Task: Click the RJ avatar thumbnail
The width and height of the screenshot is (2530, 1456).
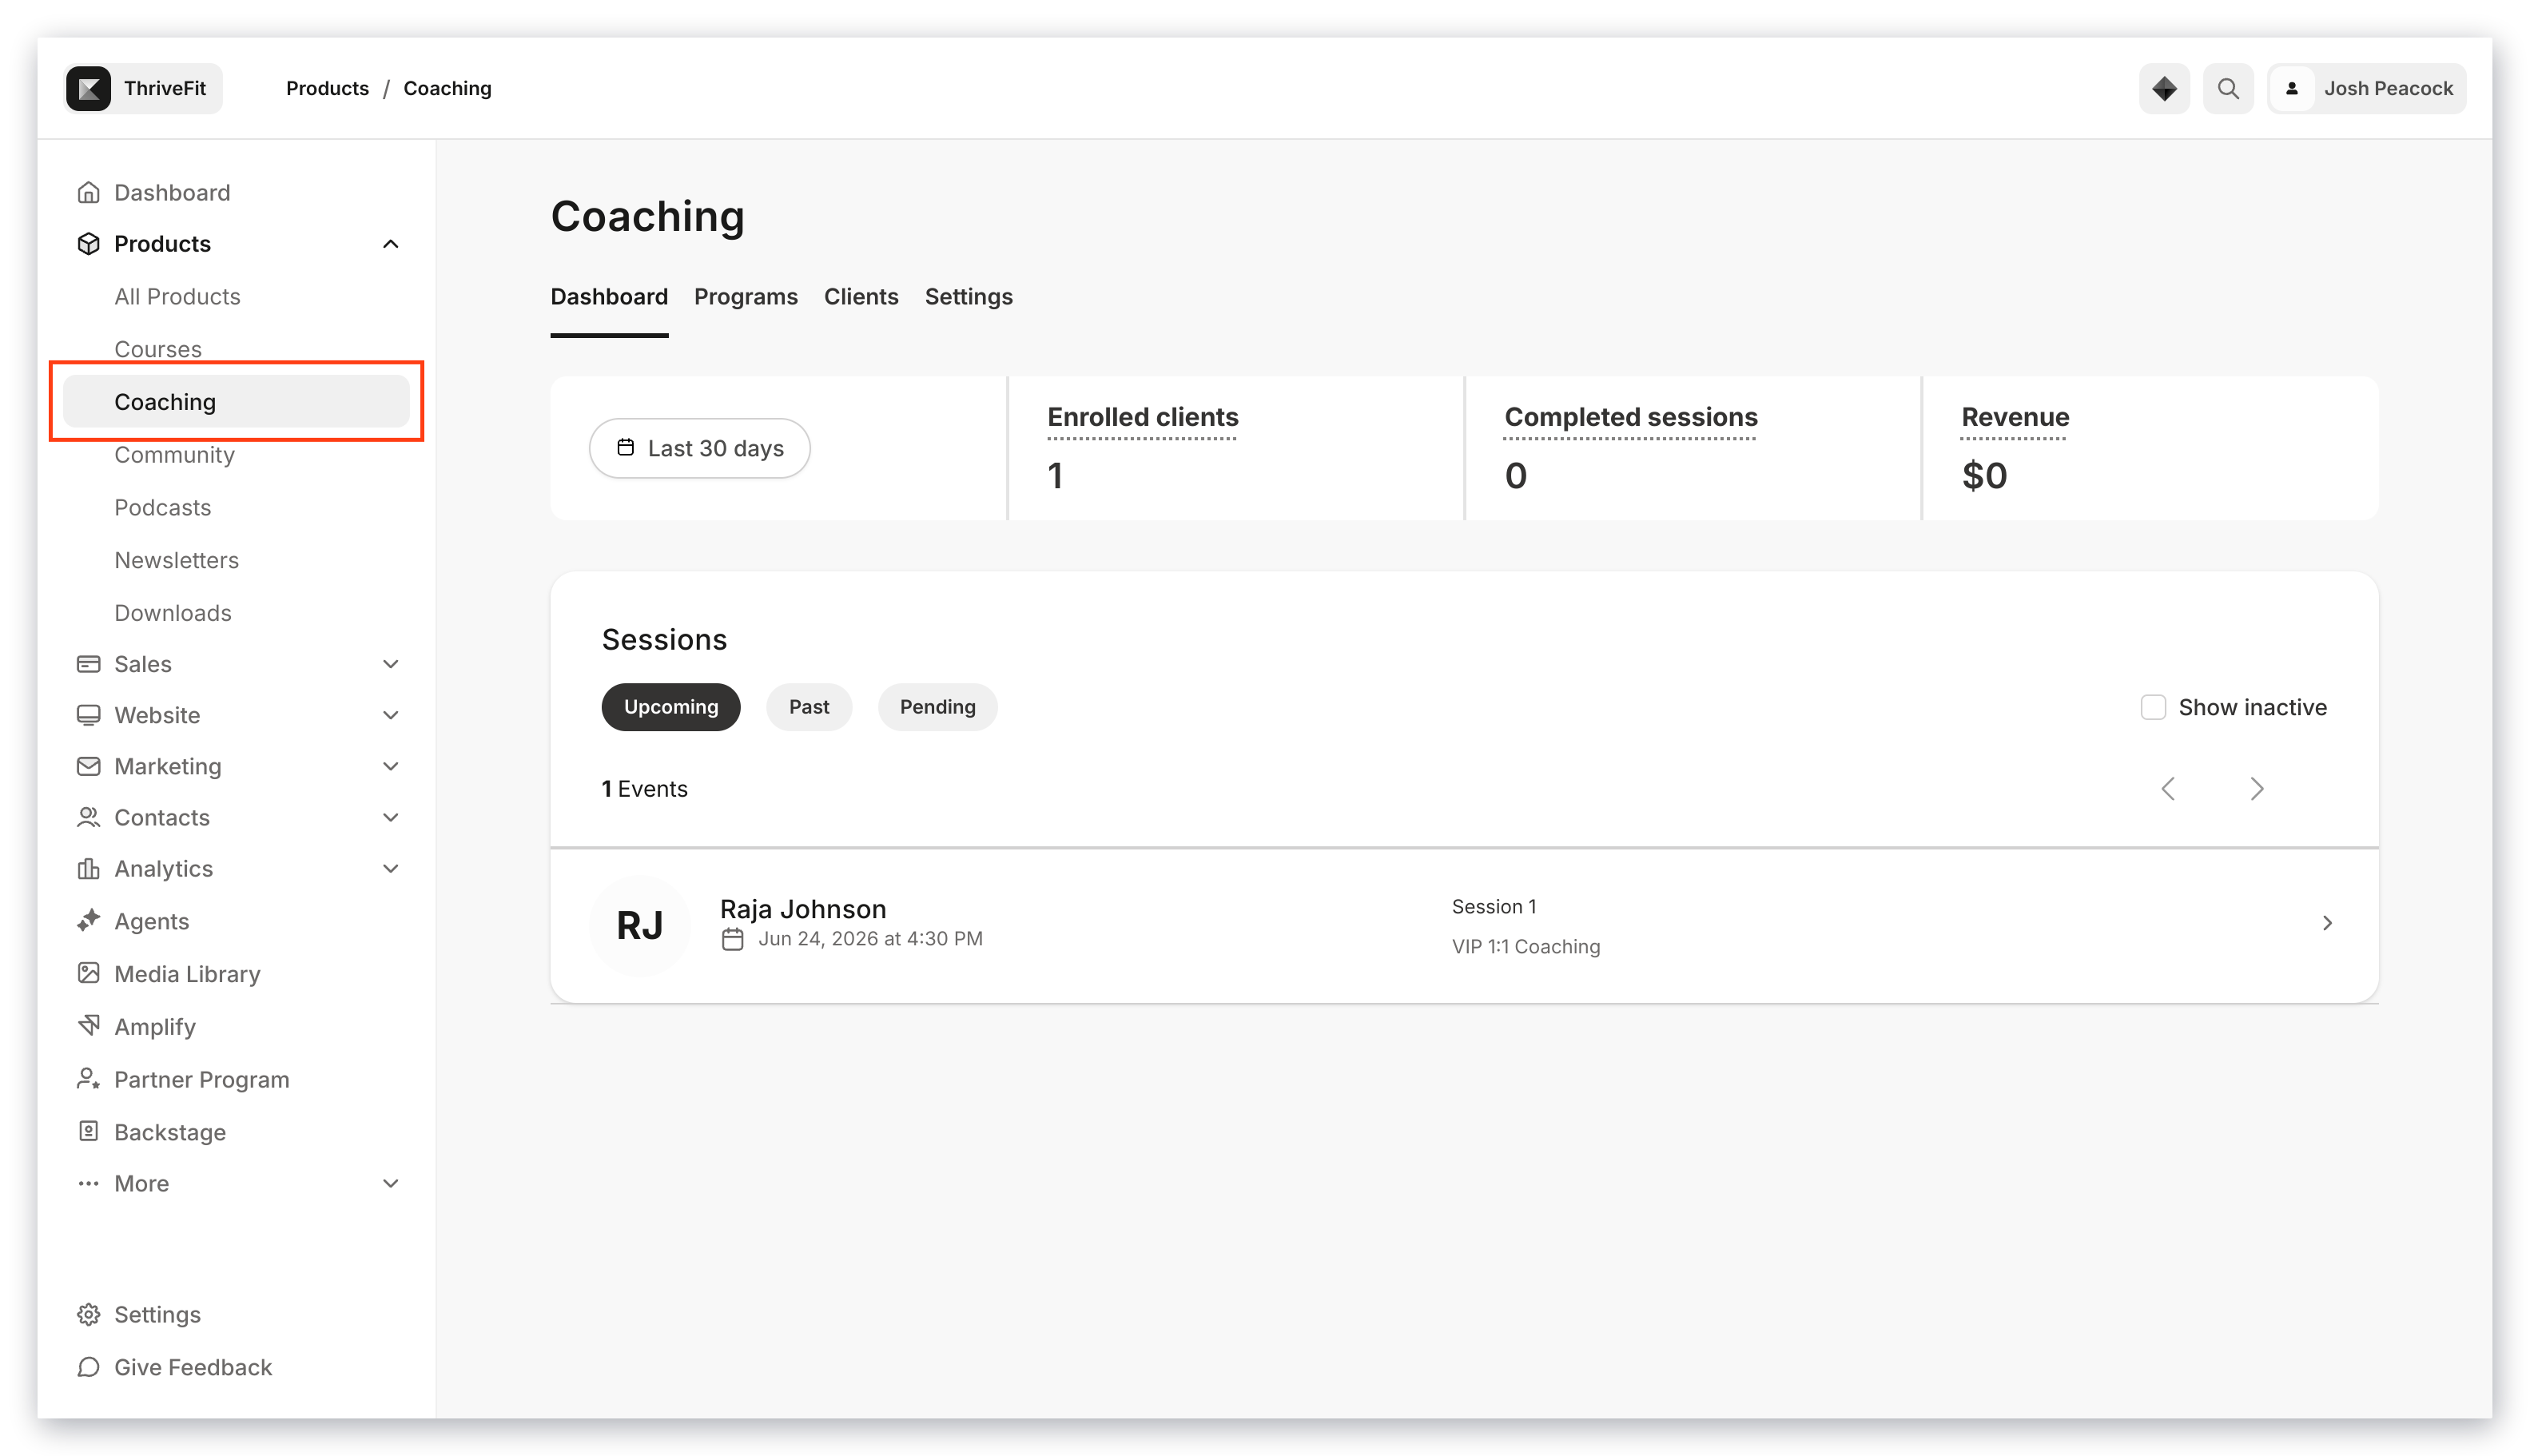Action: tap(640, 925)
